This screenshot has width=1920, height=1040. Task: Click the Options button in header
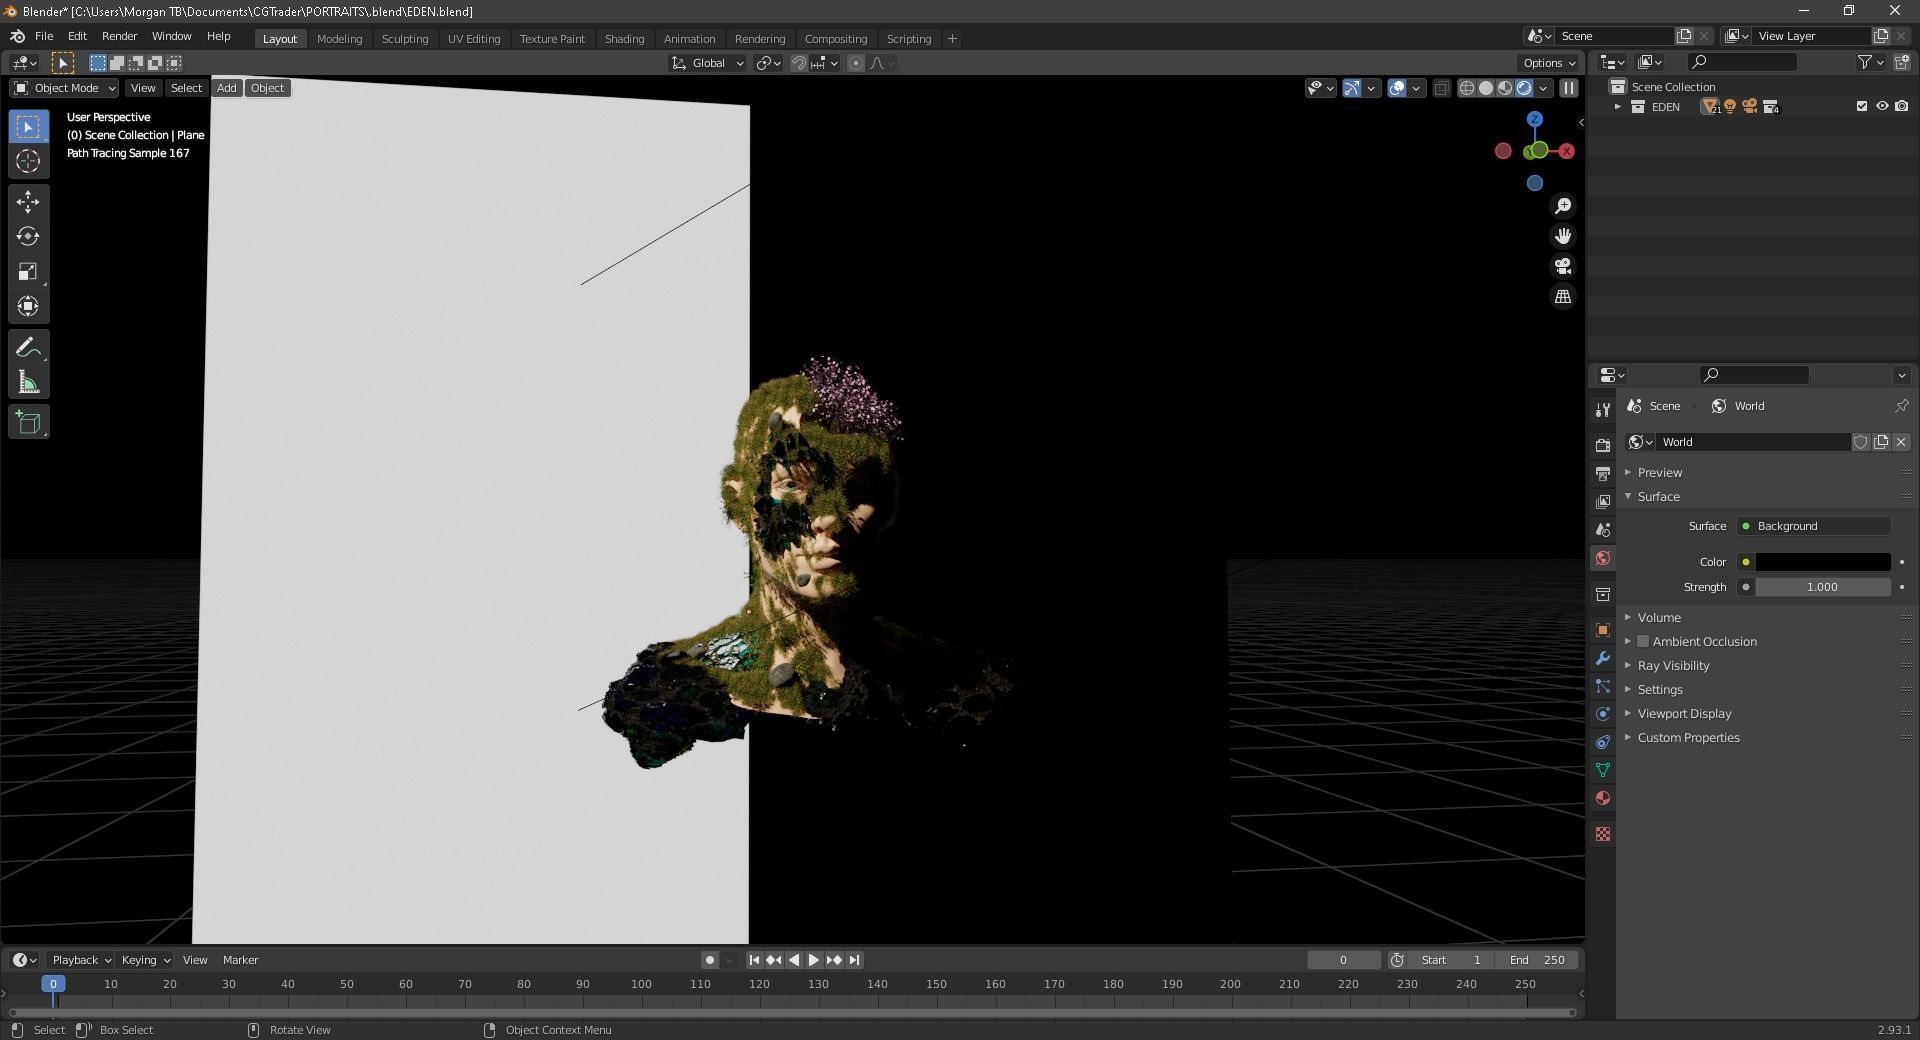click(x=1548, y=63)
